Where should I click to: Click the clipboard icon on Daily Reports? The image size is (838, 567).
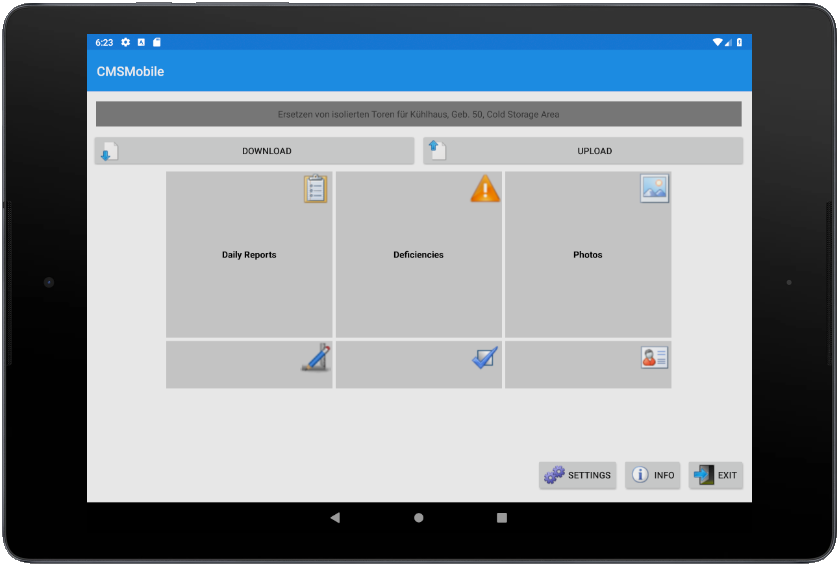pos(315,189)
